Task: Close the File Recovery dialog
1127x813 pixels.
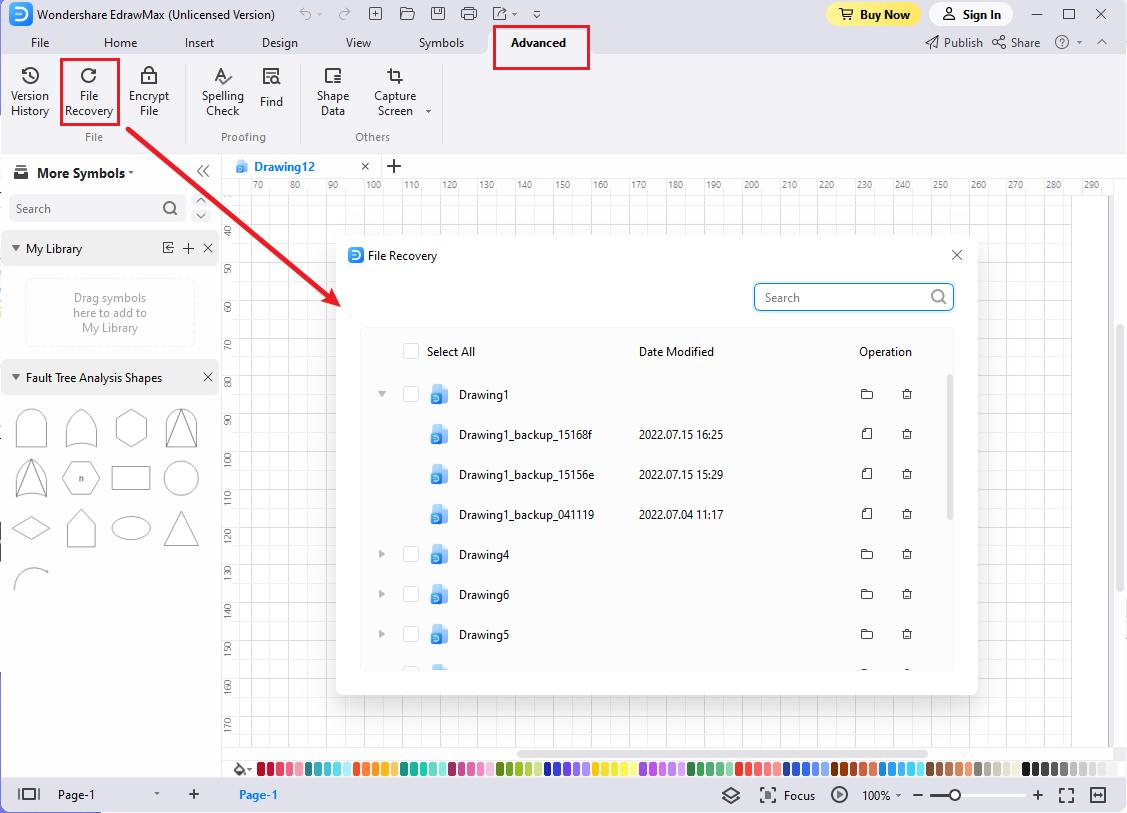Action: (x=957, y=255)
